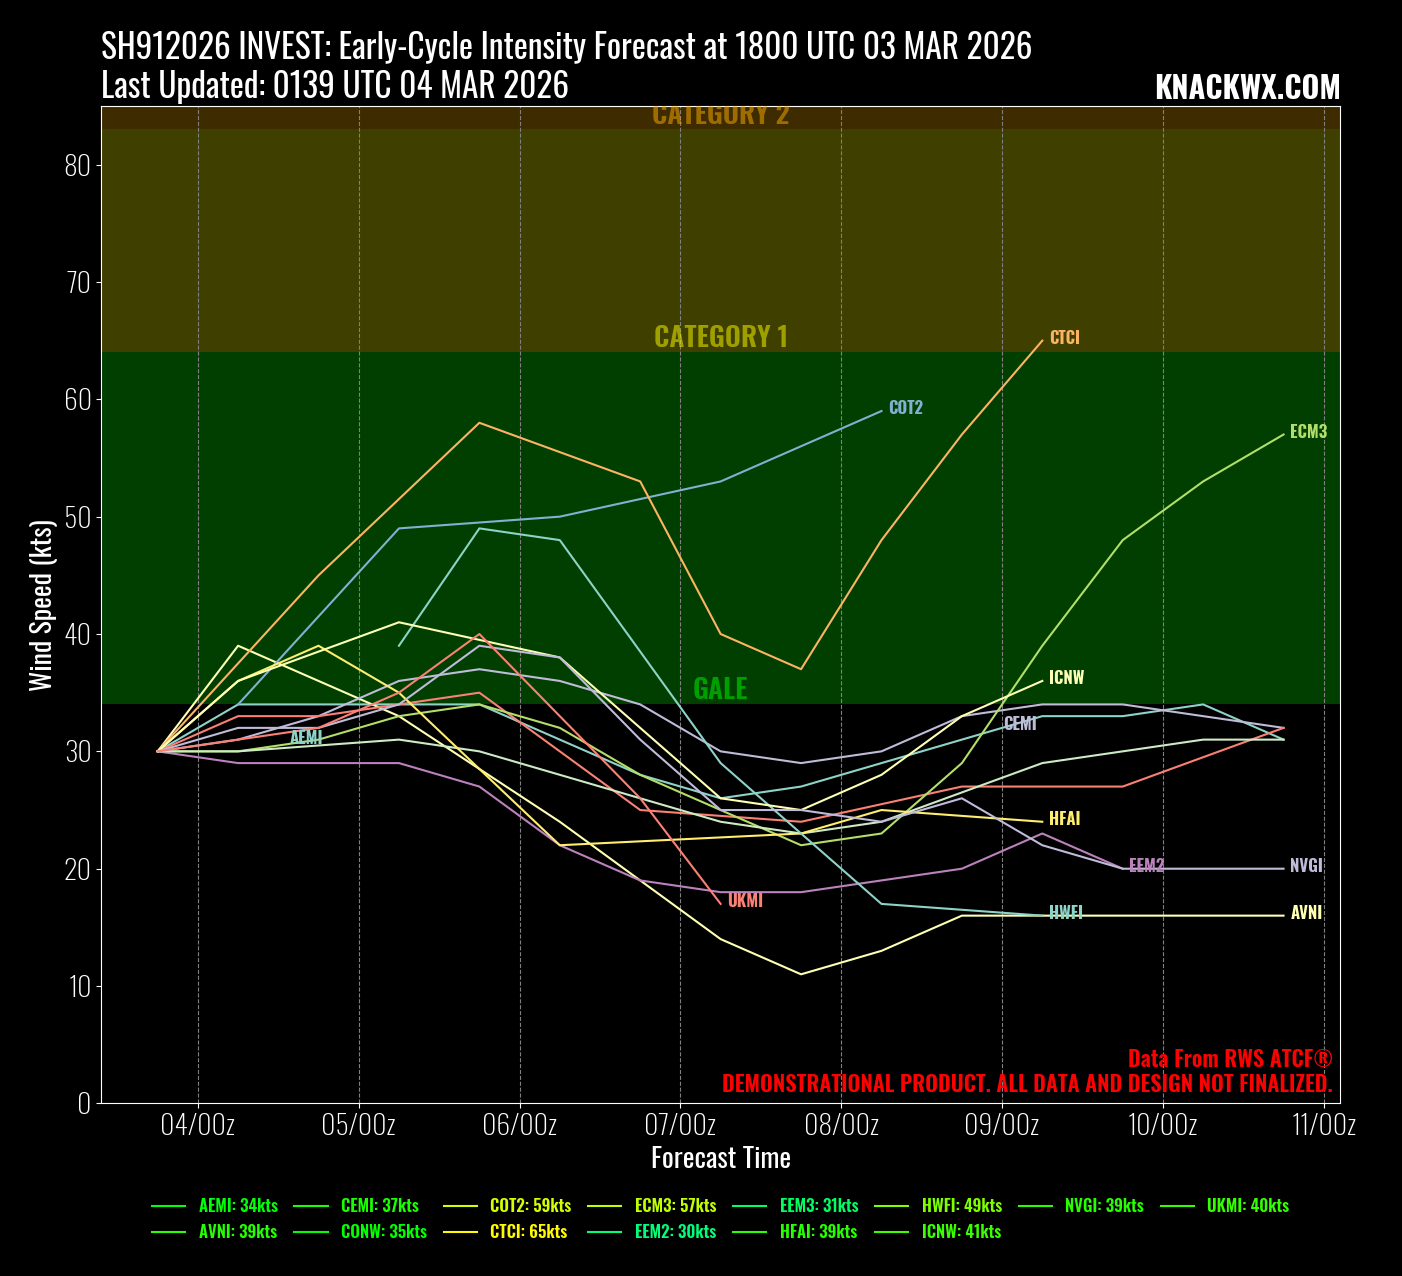1402x1276 pixels.
Task: Select the CTCI label at orange line end
Action: tap(1064, 338)
